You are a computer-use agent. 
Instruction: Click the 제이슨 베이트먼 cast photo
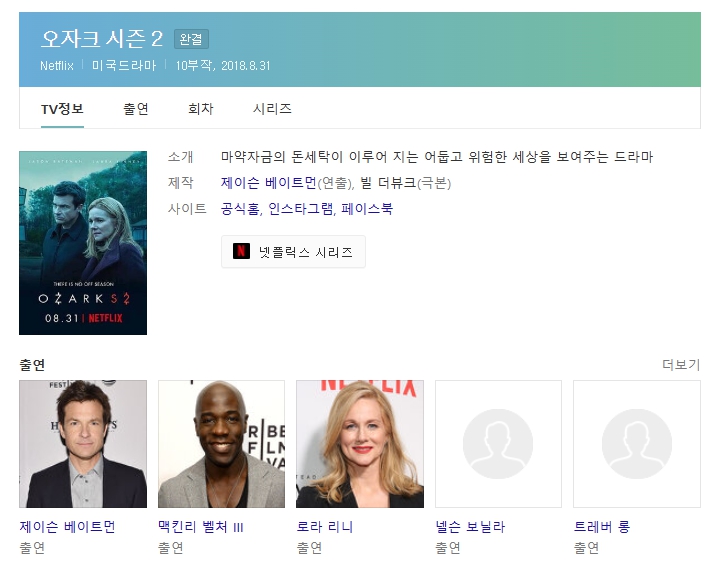(x=83, y=444)
